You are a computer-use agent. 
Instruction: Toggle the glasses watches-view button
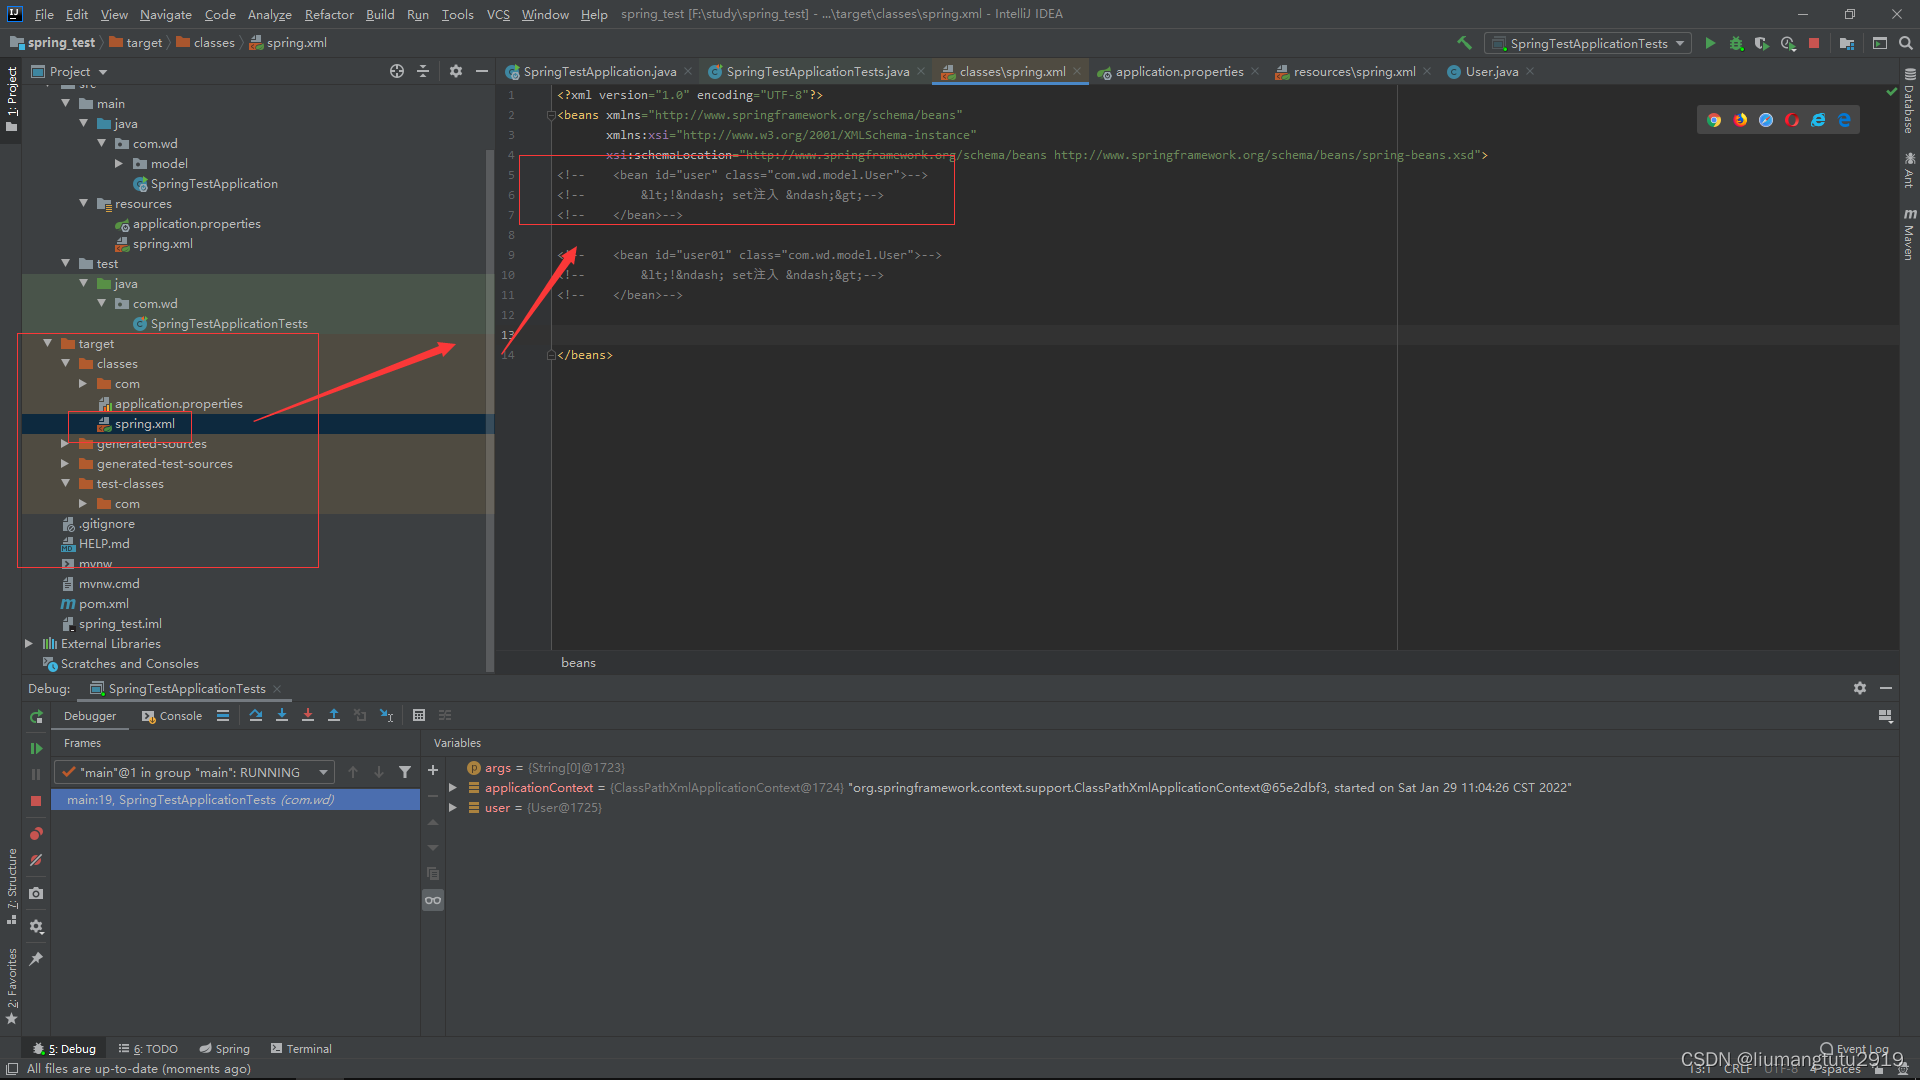[433, 900]
